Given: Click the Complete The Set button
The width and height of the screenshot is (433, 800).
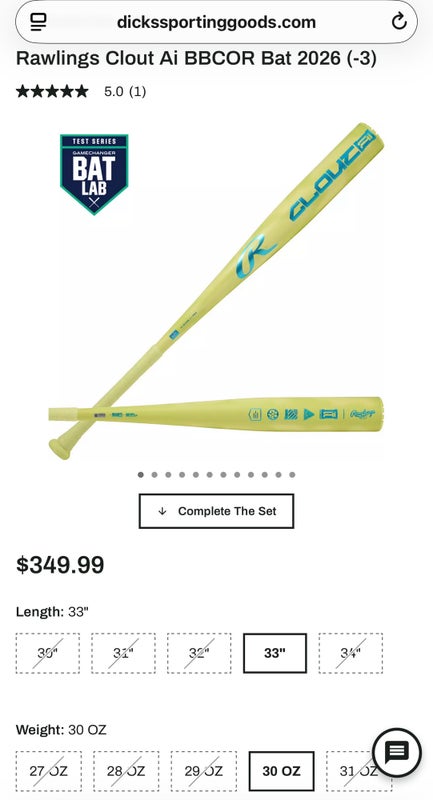Looking at the screenshot, I should click(216, 511).
